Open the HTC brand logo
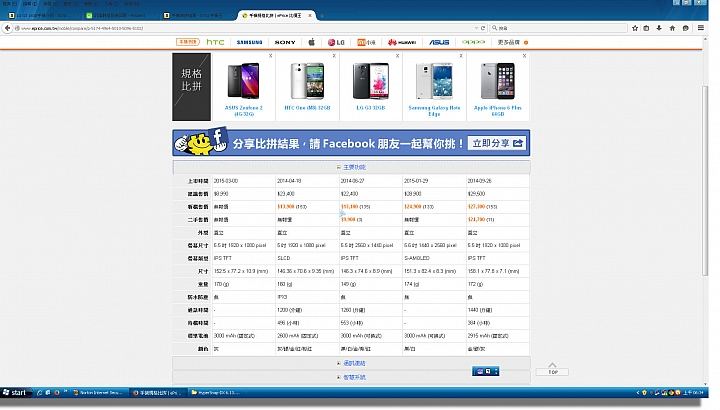720x410 pixels. 215,42
